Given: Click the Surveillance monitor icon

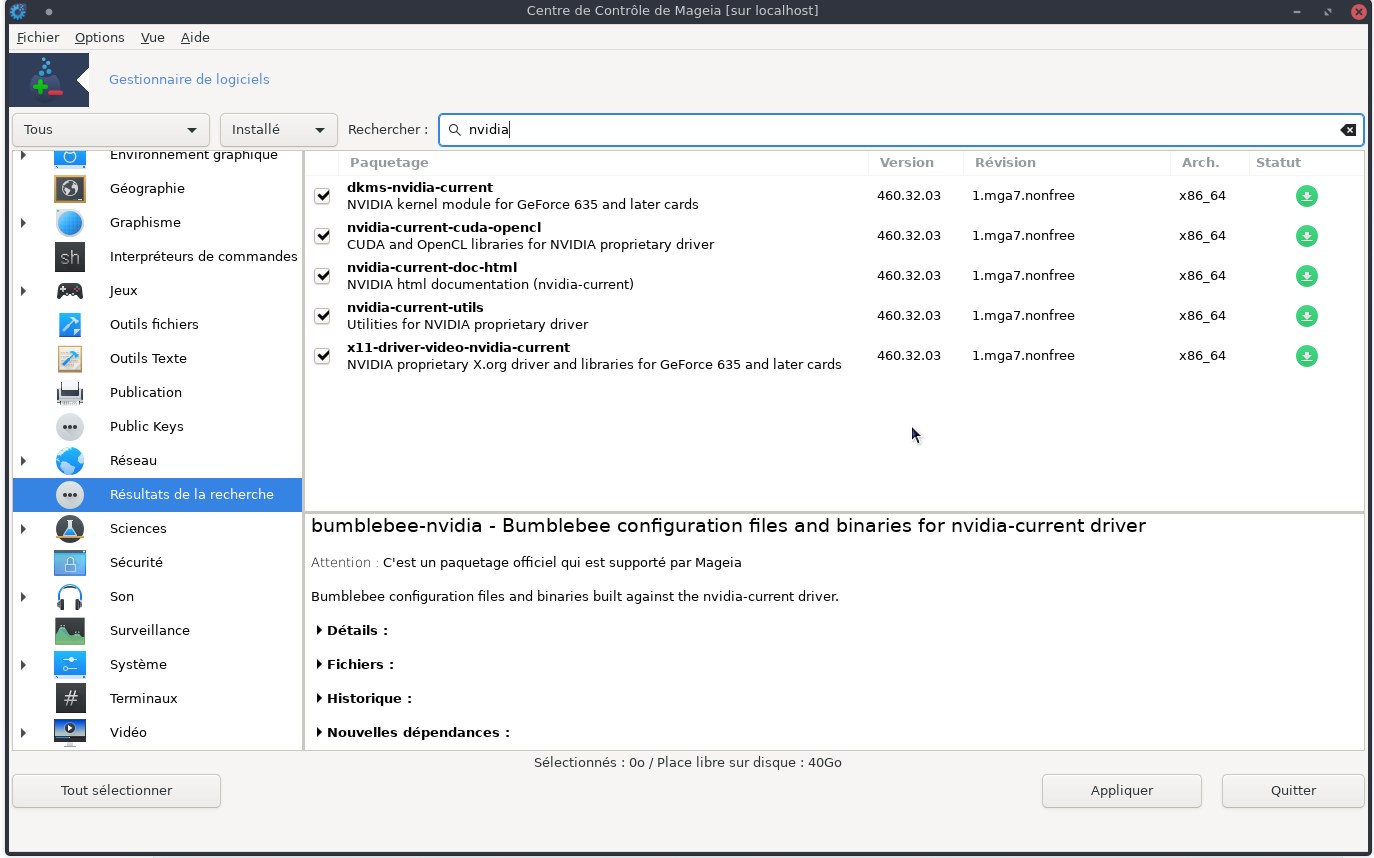Looking at the screenshot, I should coord(70,630).
